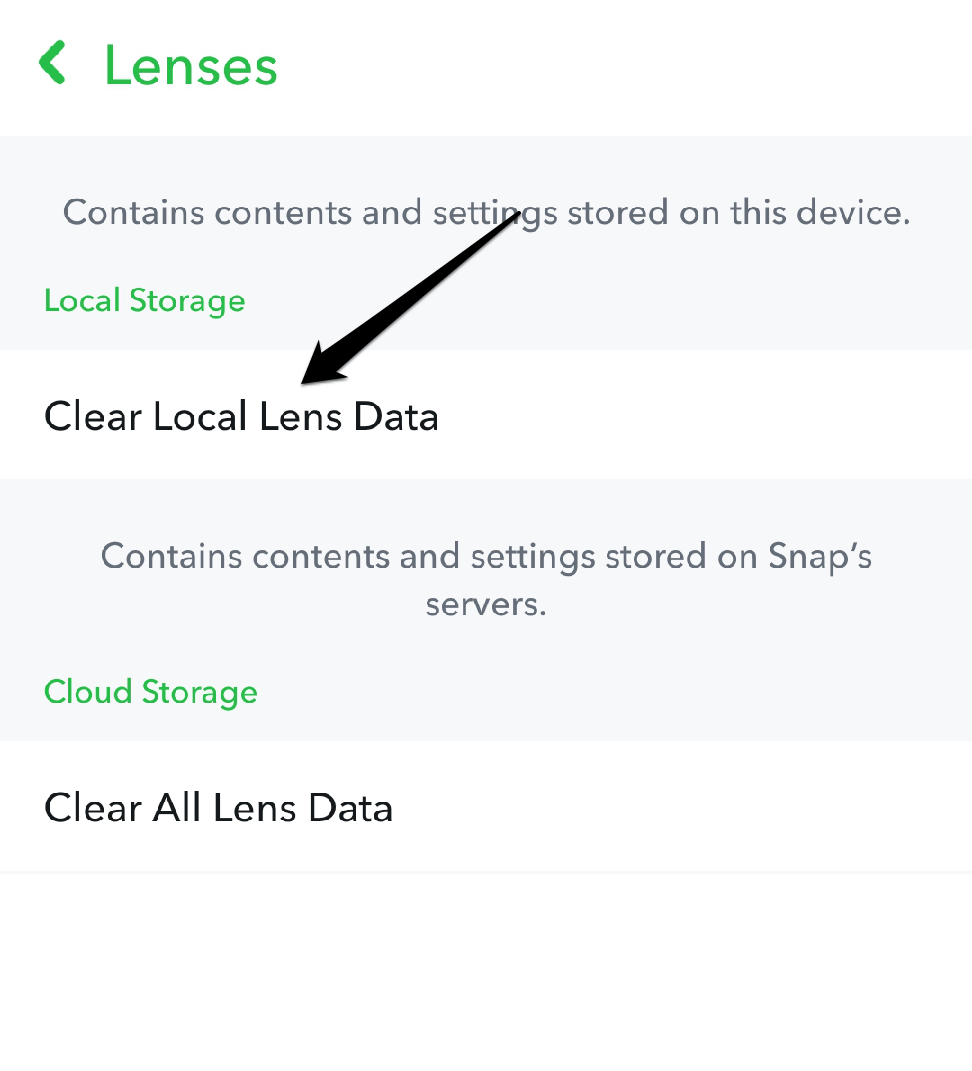This screenshot has width=972, height=1071.
Task: Tap the green back chevron icon
Action: coord(52,62)
